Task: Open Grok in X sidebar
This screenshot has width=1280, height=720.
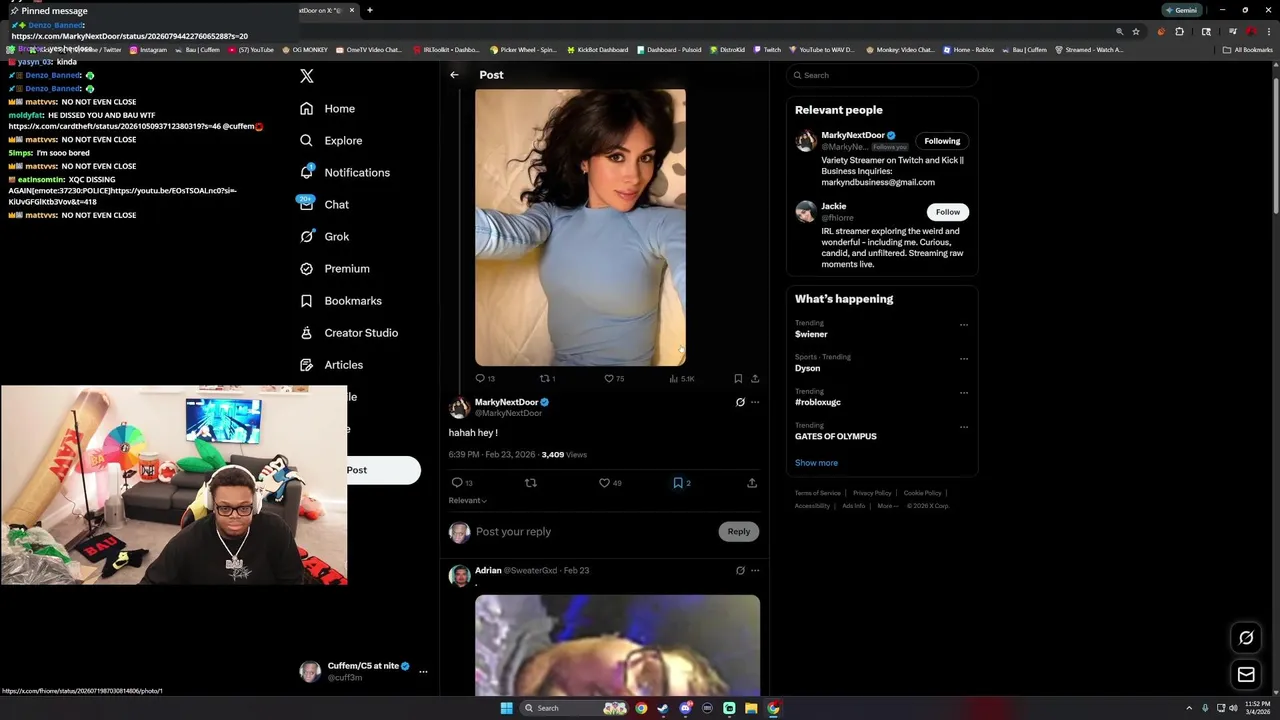Action: point(324,236)
